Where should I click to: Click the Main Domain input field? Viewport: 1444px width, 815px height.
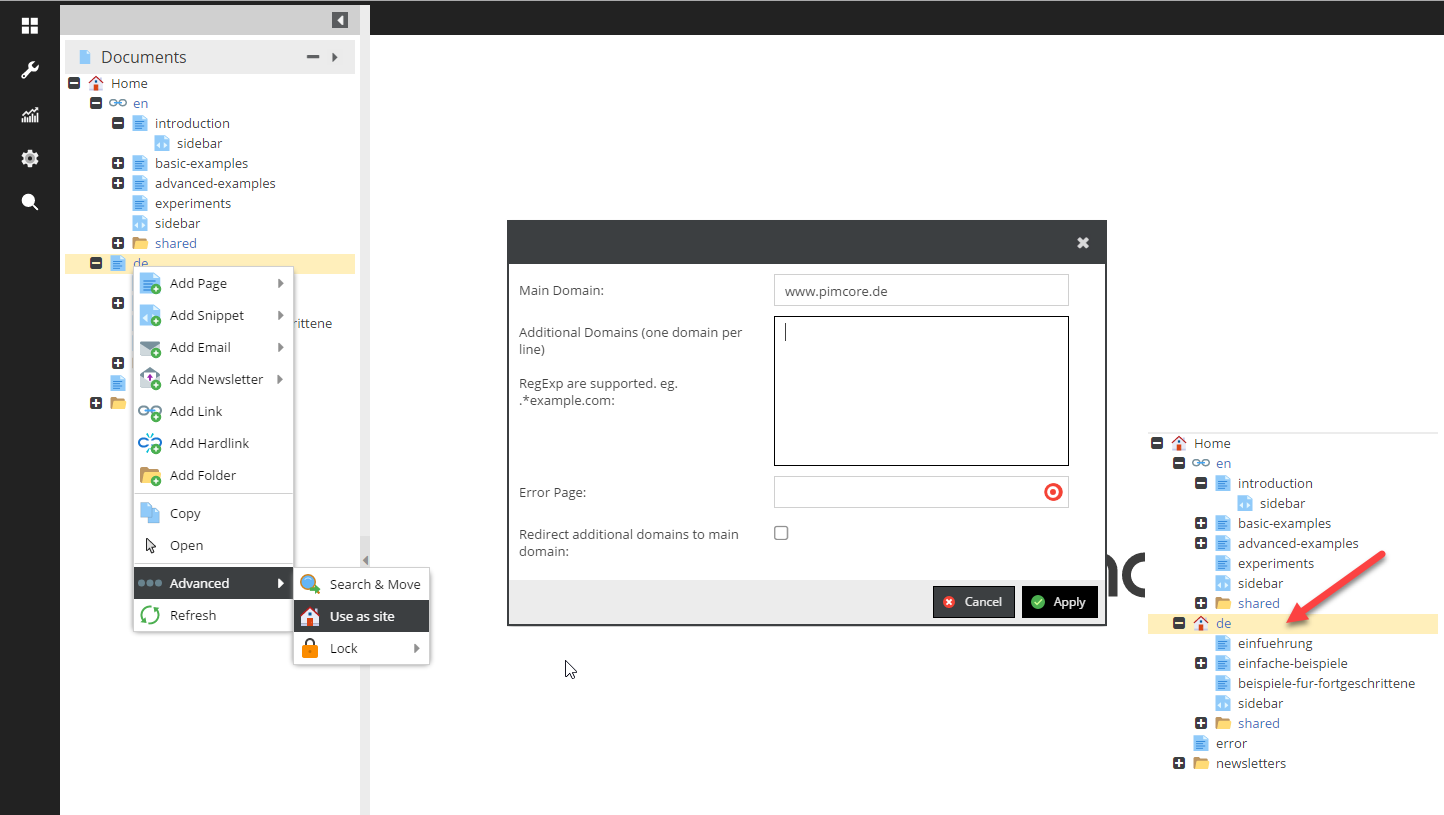[920, 291]
